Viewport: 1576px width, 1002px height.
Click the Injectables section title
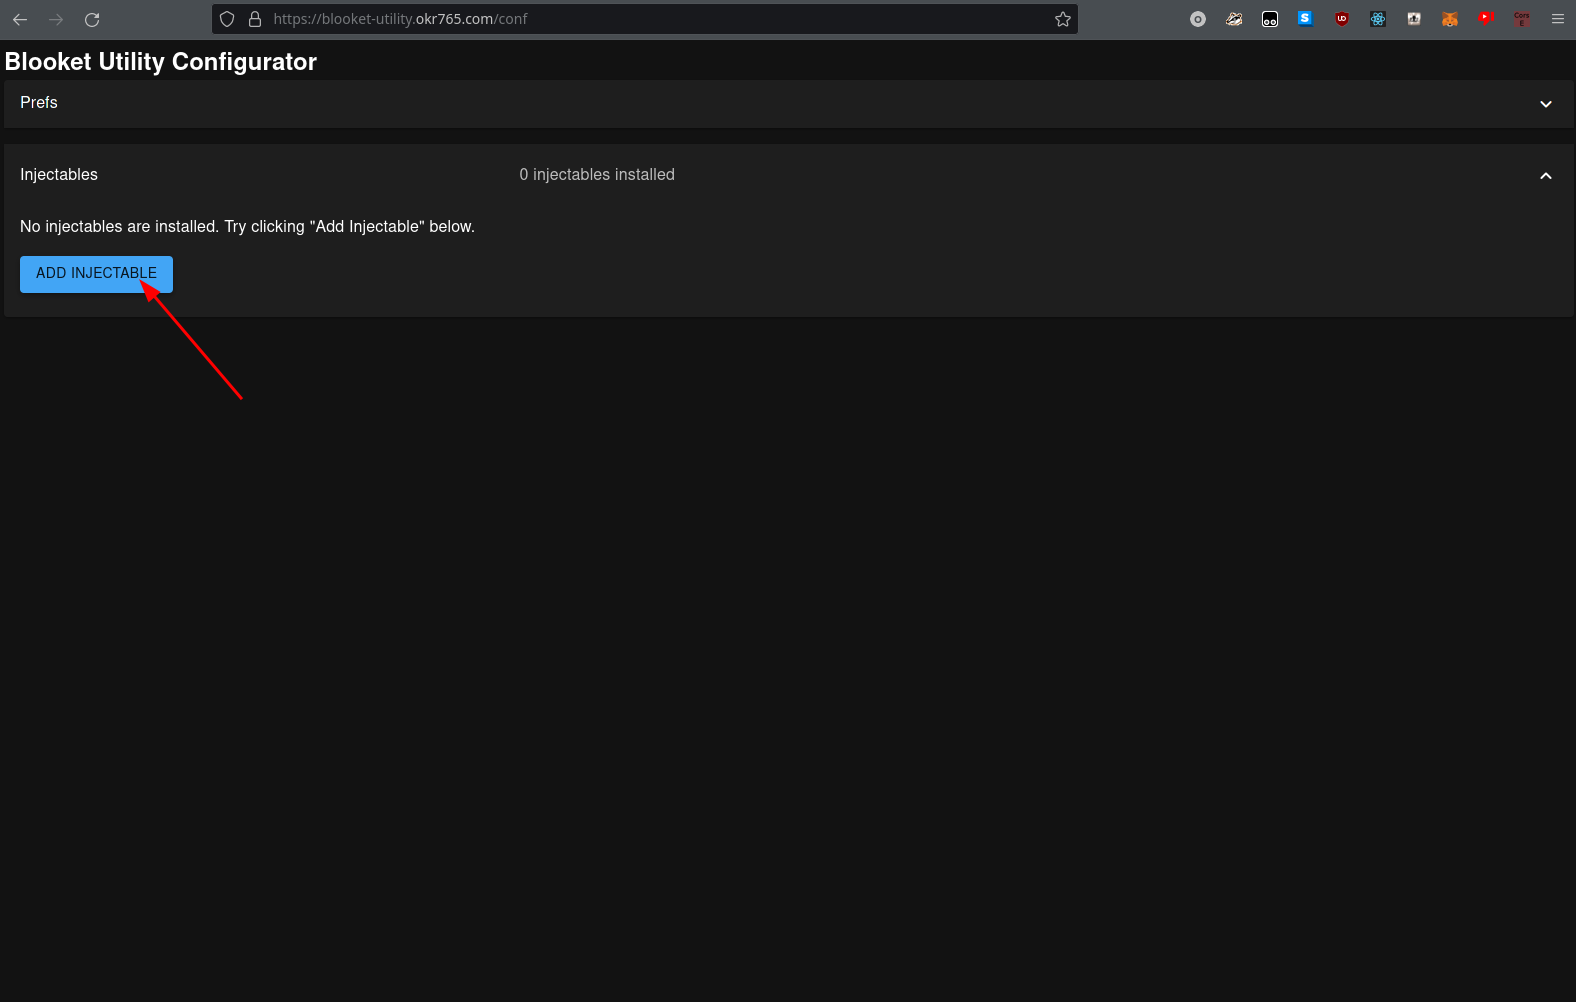click(59, 175)
